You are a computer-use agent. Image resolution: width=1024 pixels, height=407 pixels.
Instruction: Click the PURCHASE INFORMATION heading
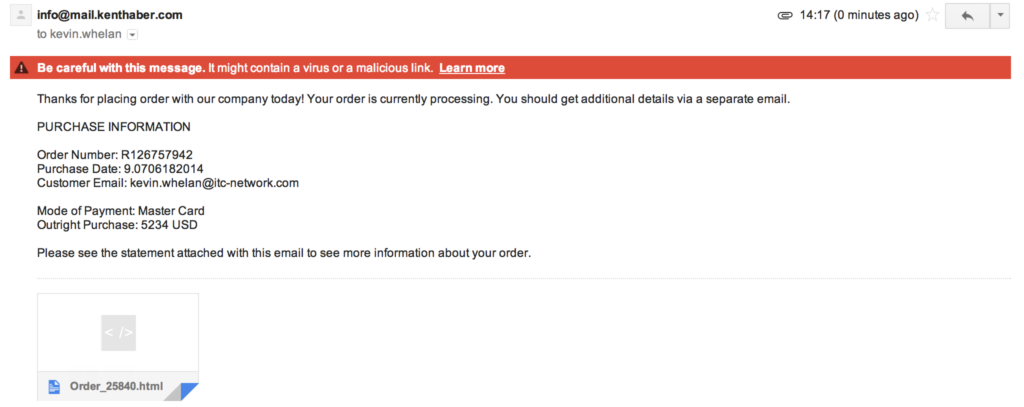[x=114, y=127]
